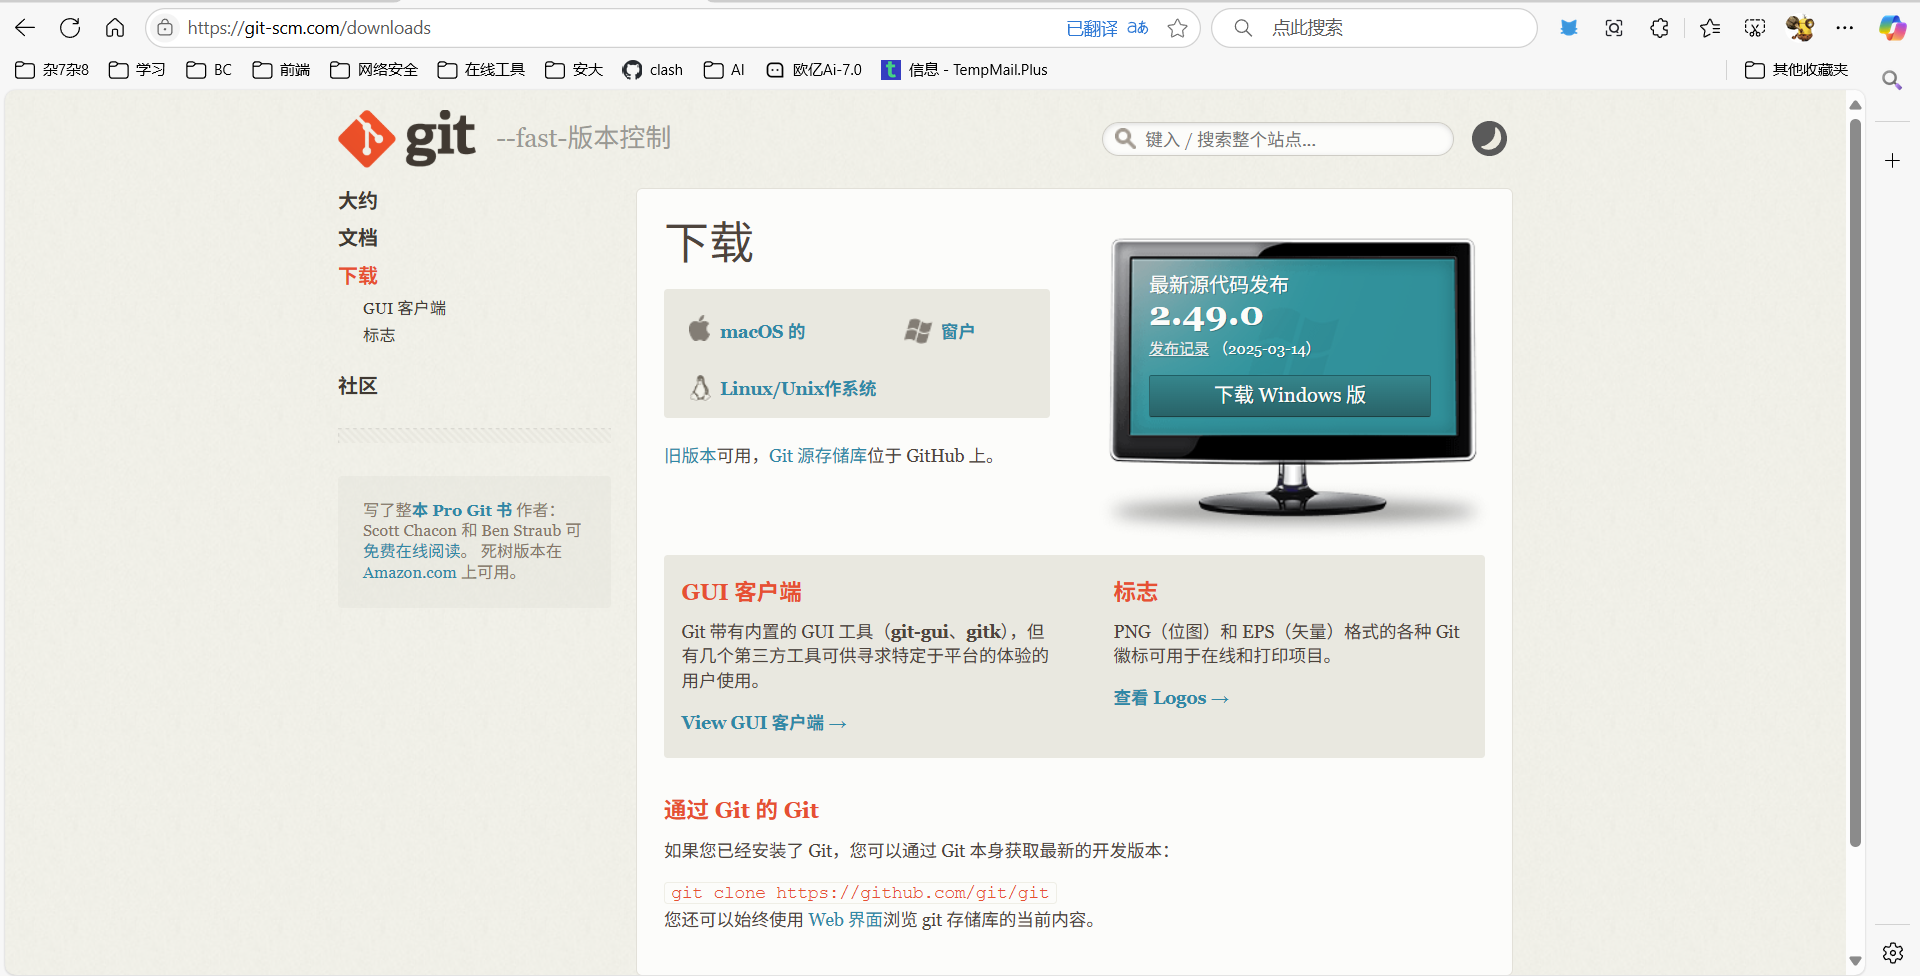Click 下载 Windows 版 button
Image resolution: width=1920 pixels, height=976 pixels.
point(1290,395)
